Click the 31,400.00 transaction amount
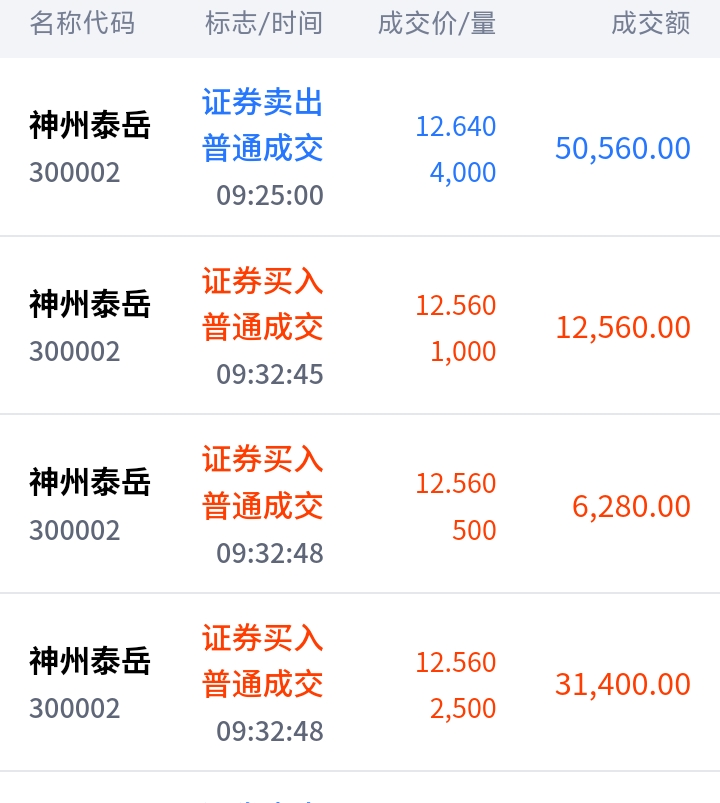720x803 pixels. (623, 685)
